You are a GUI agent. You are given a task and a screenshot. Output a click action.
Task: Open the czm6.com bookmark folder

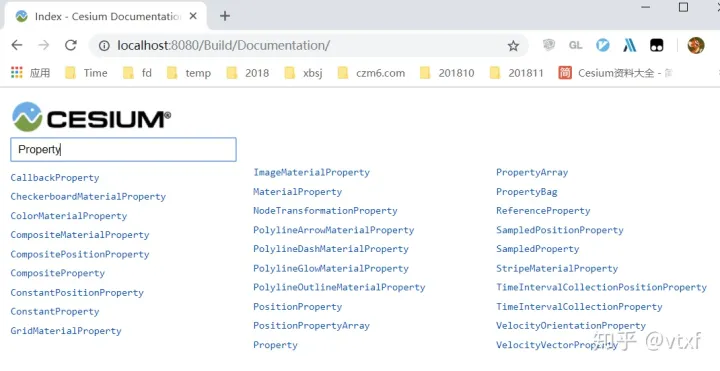pyautogui.click(x=371, y=73)
